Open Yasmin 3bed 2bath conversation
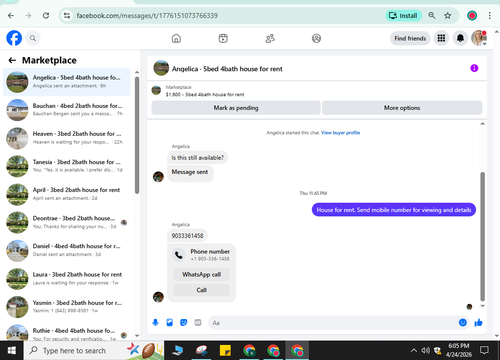Viewport: 500px width, 360px height. pyautogui.click(x=67, y=307)
